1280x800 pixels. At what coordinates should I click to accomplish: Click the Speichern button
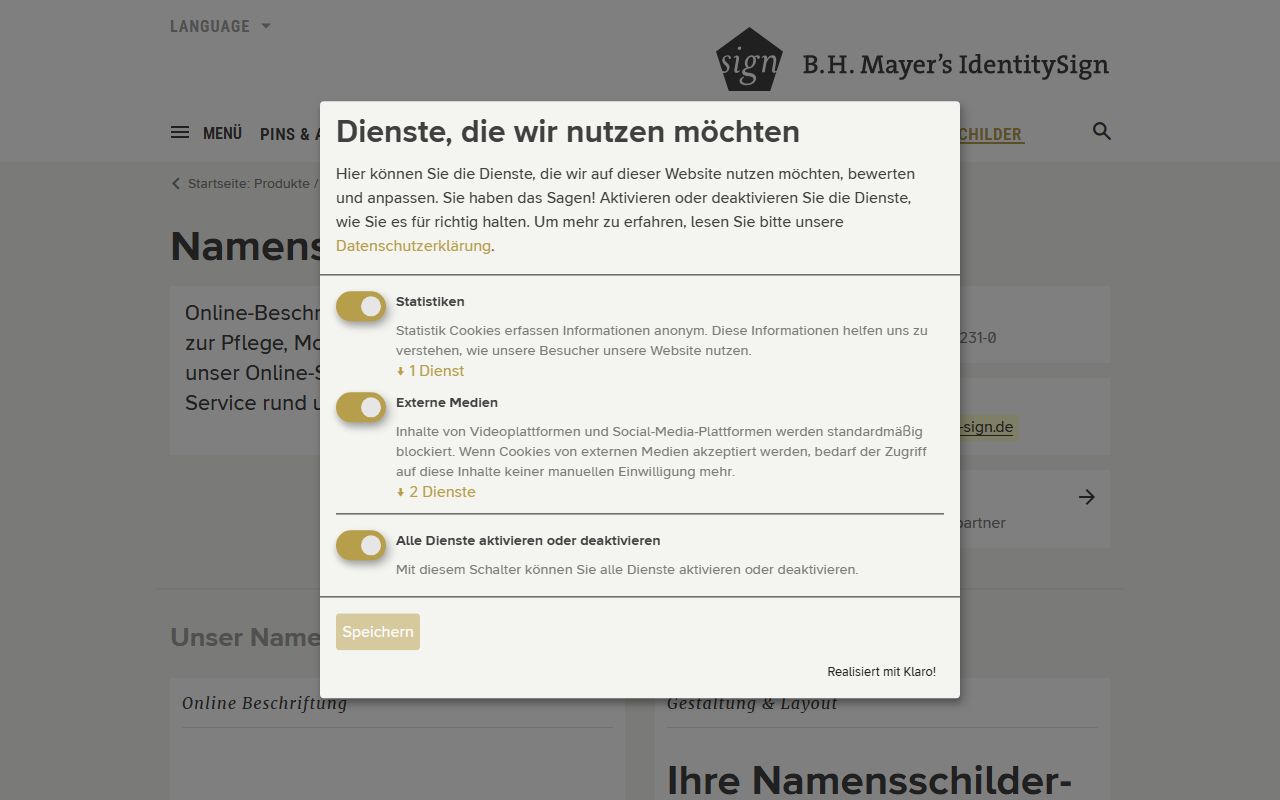tap(378, 632)
